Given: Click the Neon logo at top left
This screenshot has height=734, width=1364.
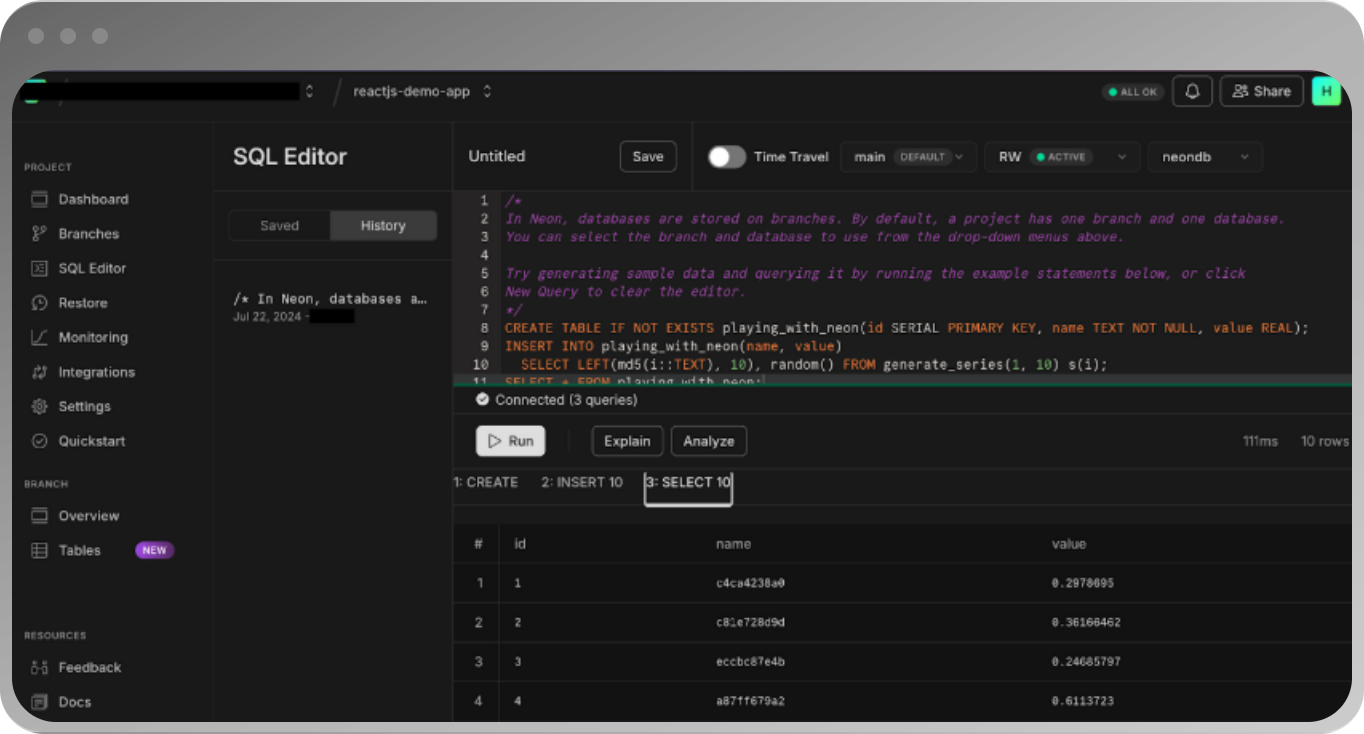Looking at the screenshot, I should click(36, 90).
